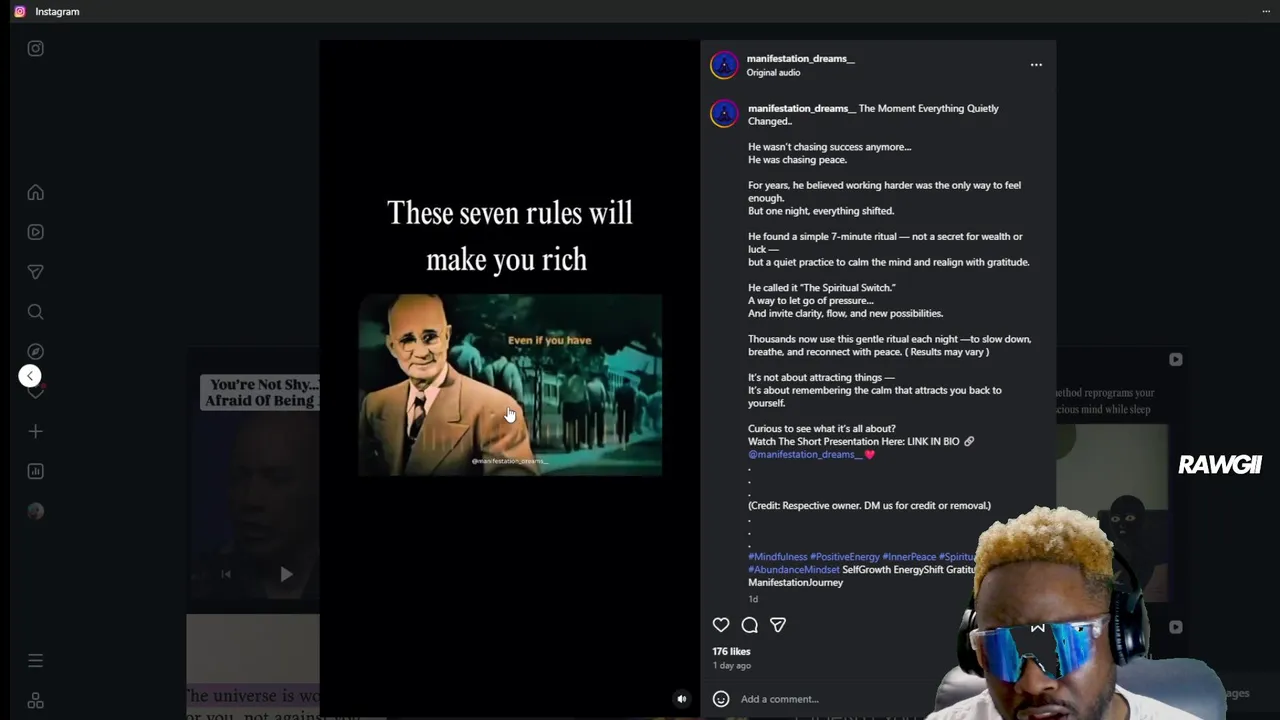Open the comment bubble icon
The width and height of the screenshot is (1280, 720).
pos(749,625)
